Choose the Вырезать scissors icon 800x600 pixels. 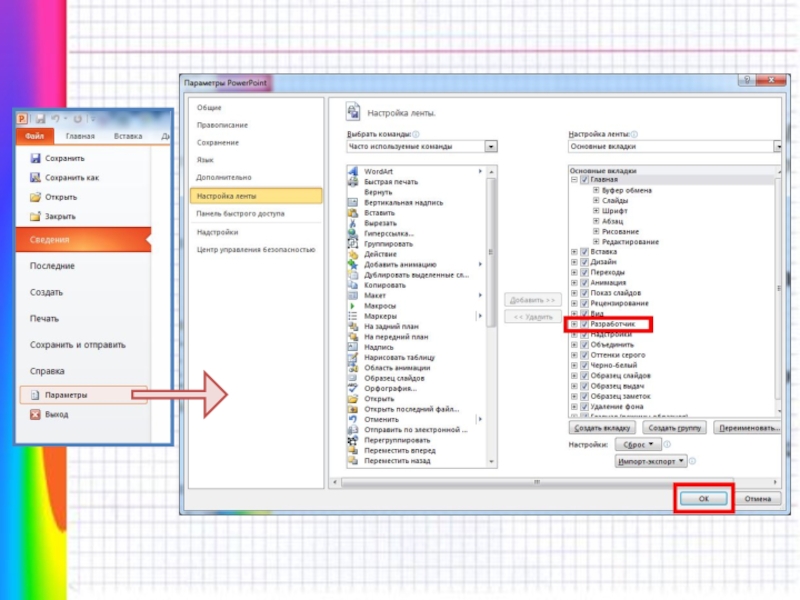tap(353, 223)
